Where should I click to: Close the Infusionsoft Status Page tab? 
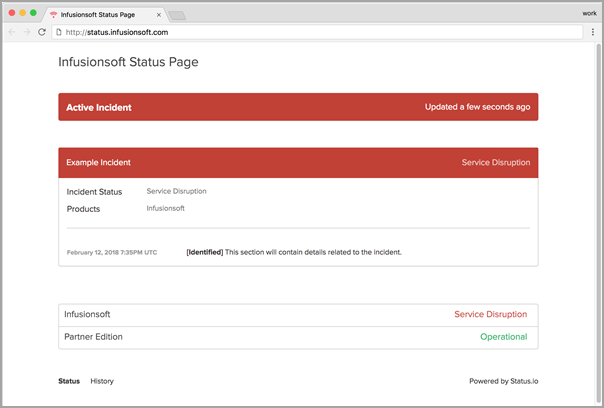point(159,15)
